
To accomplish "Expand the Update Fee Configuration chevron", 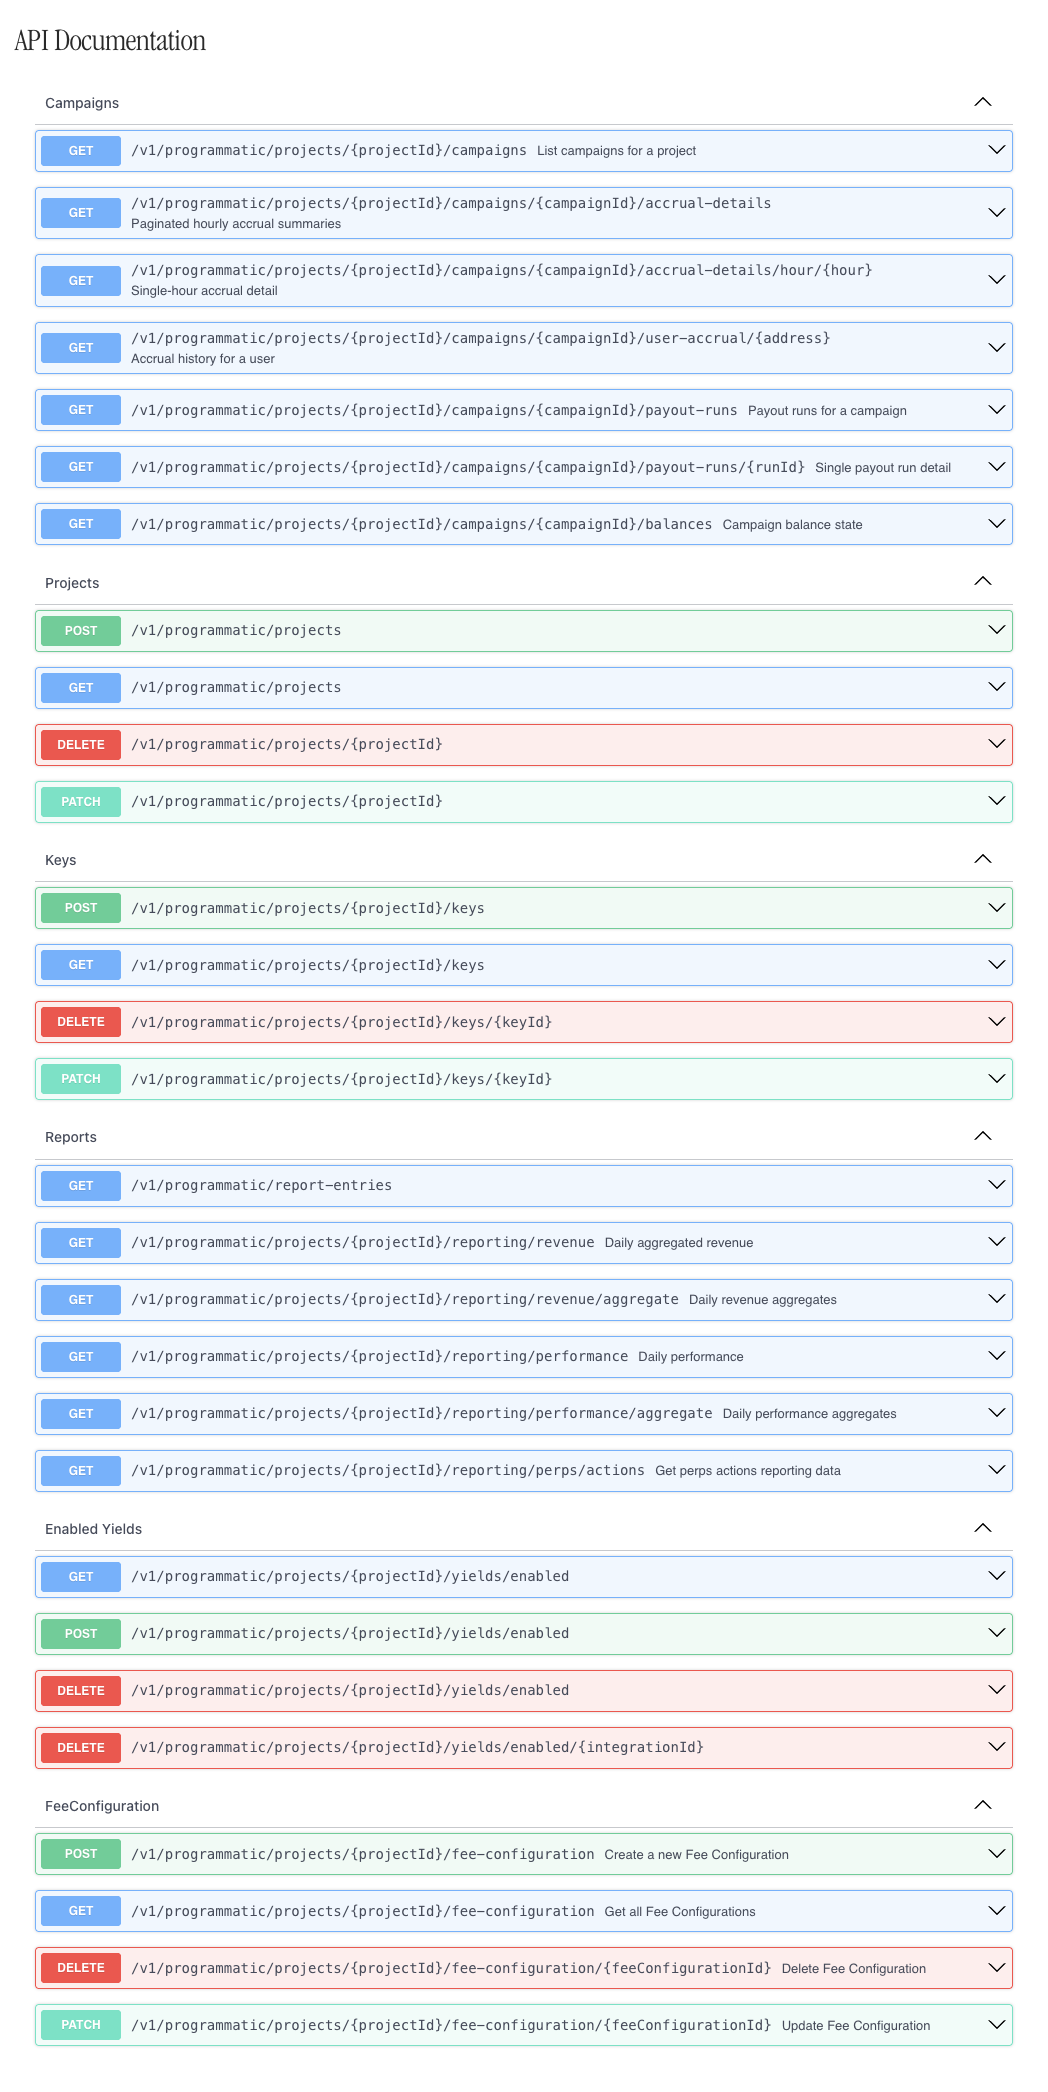I will click(x=997, y=2025).
